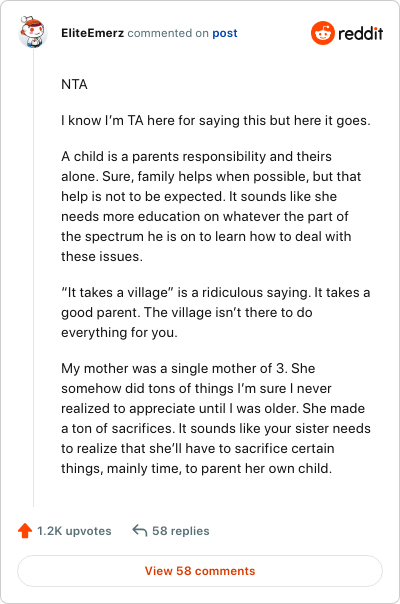This screenshot has height=604, width=400.
Task: Click the 'View 58 comments' button
Action: click(200, 571)
